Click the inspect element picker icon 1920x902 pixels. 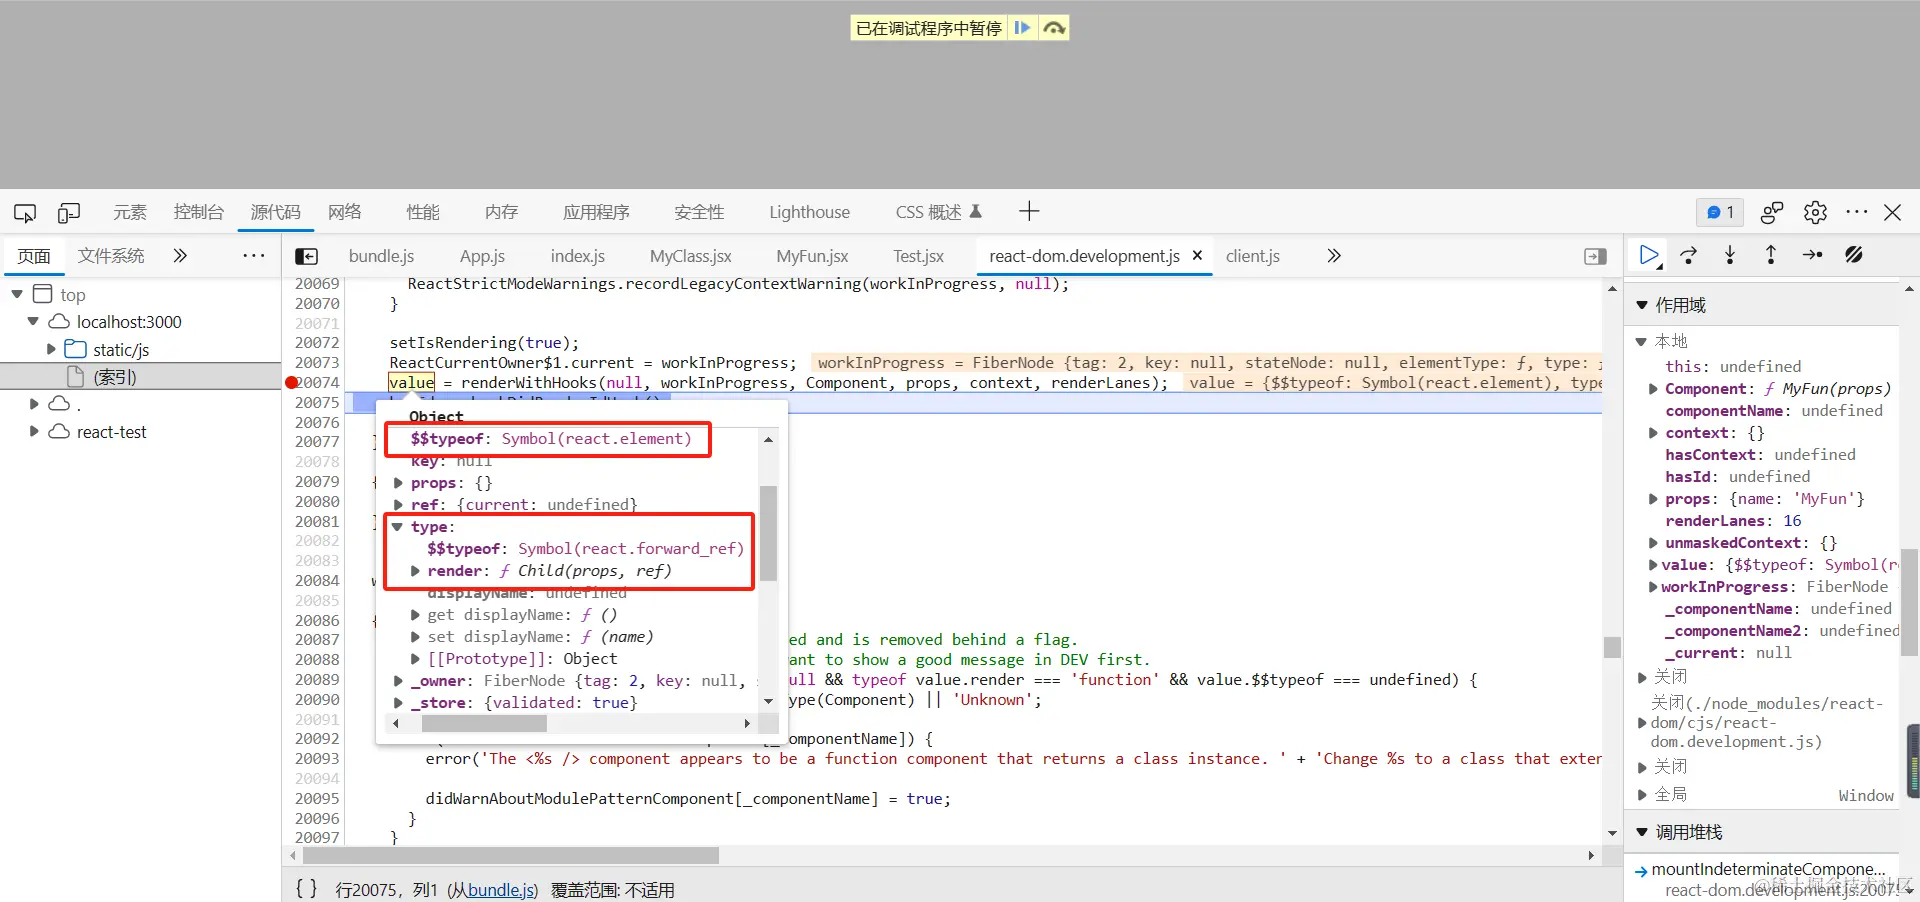25,212
